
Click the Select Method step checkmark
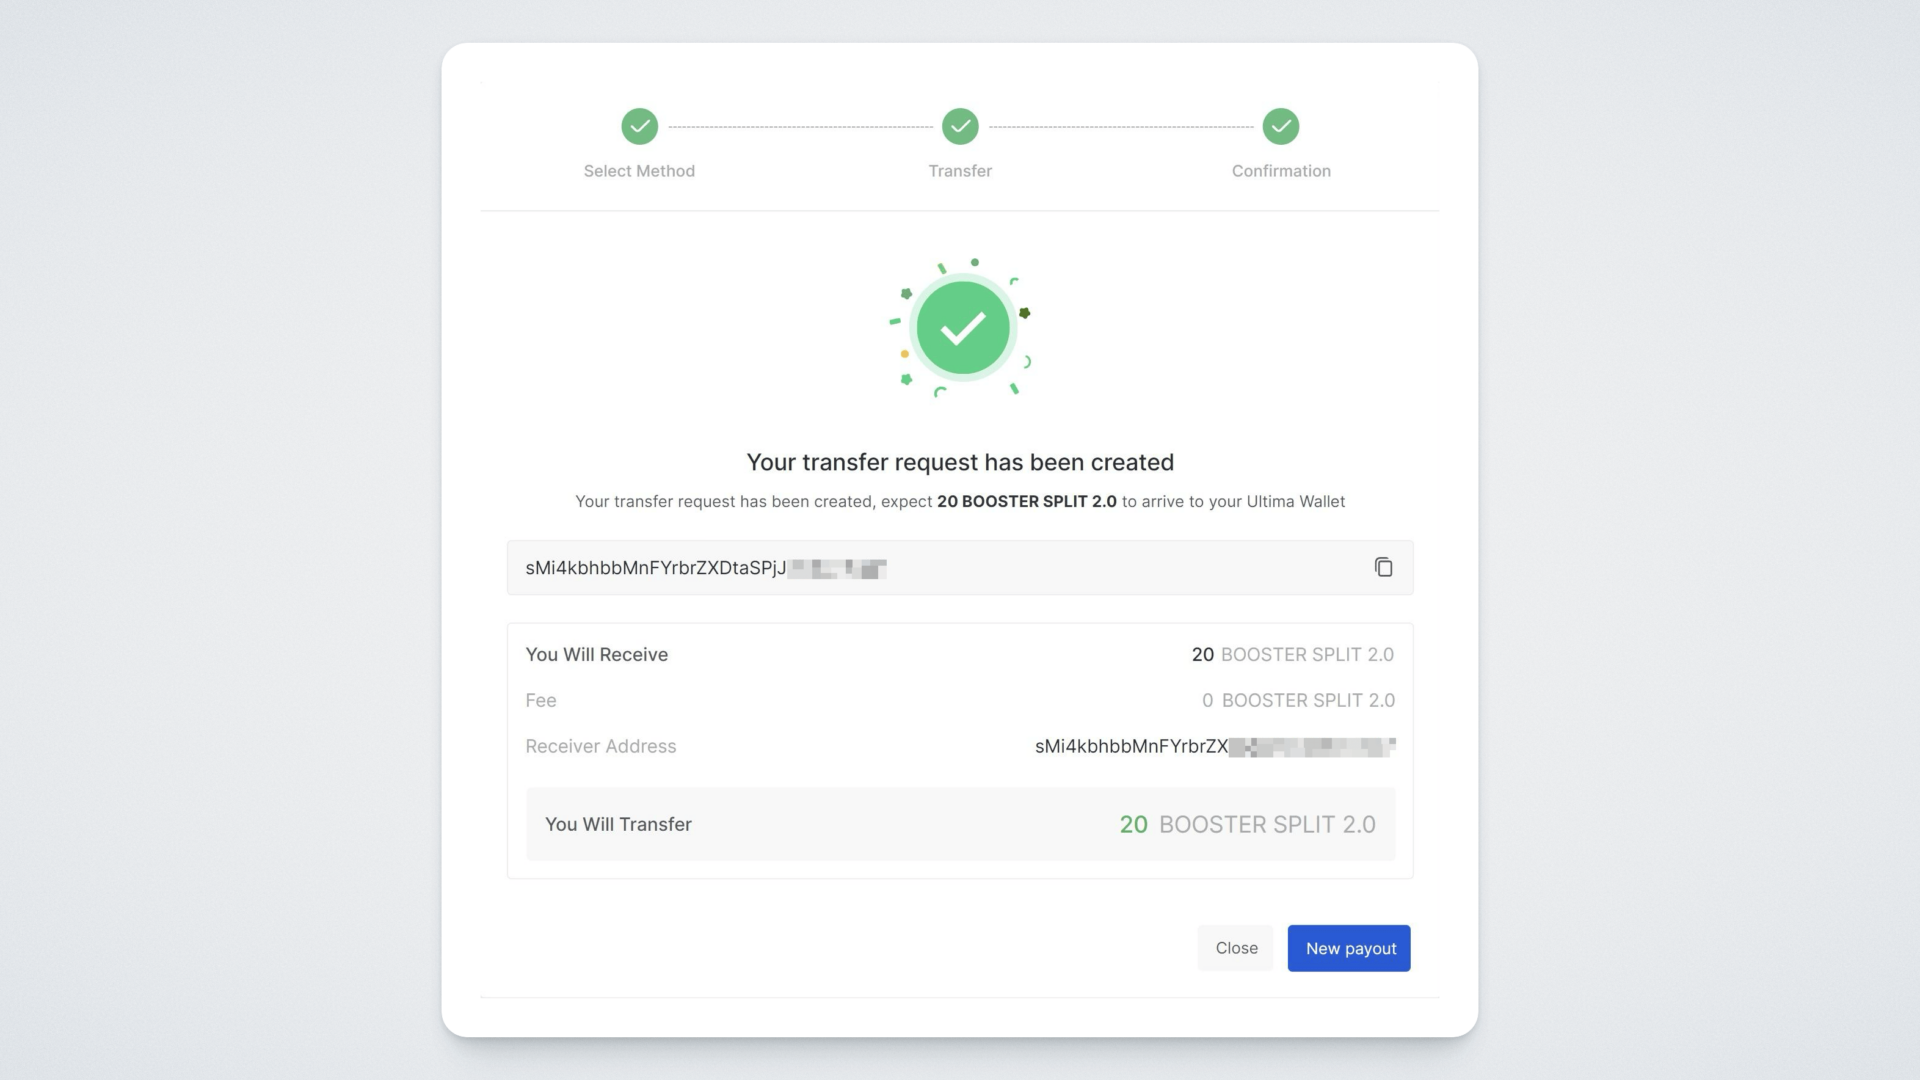pos(639,127)
